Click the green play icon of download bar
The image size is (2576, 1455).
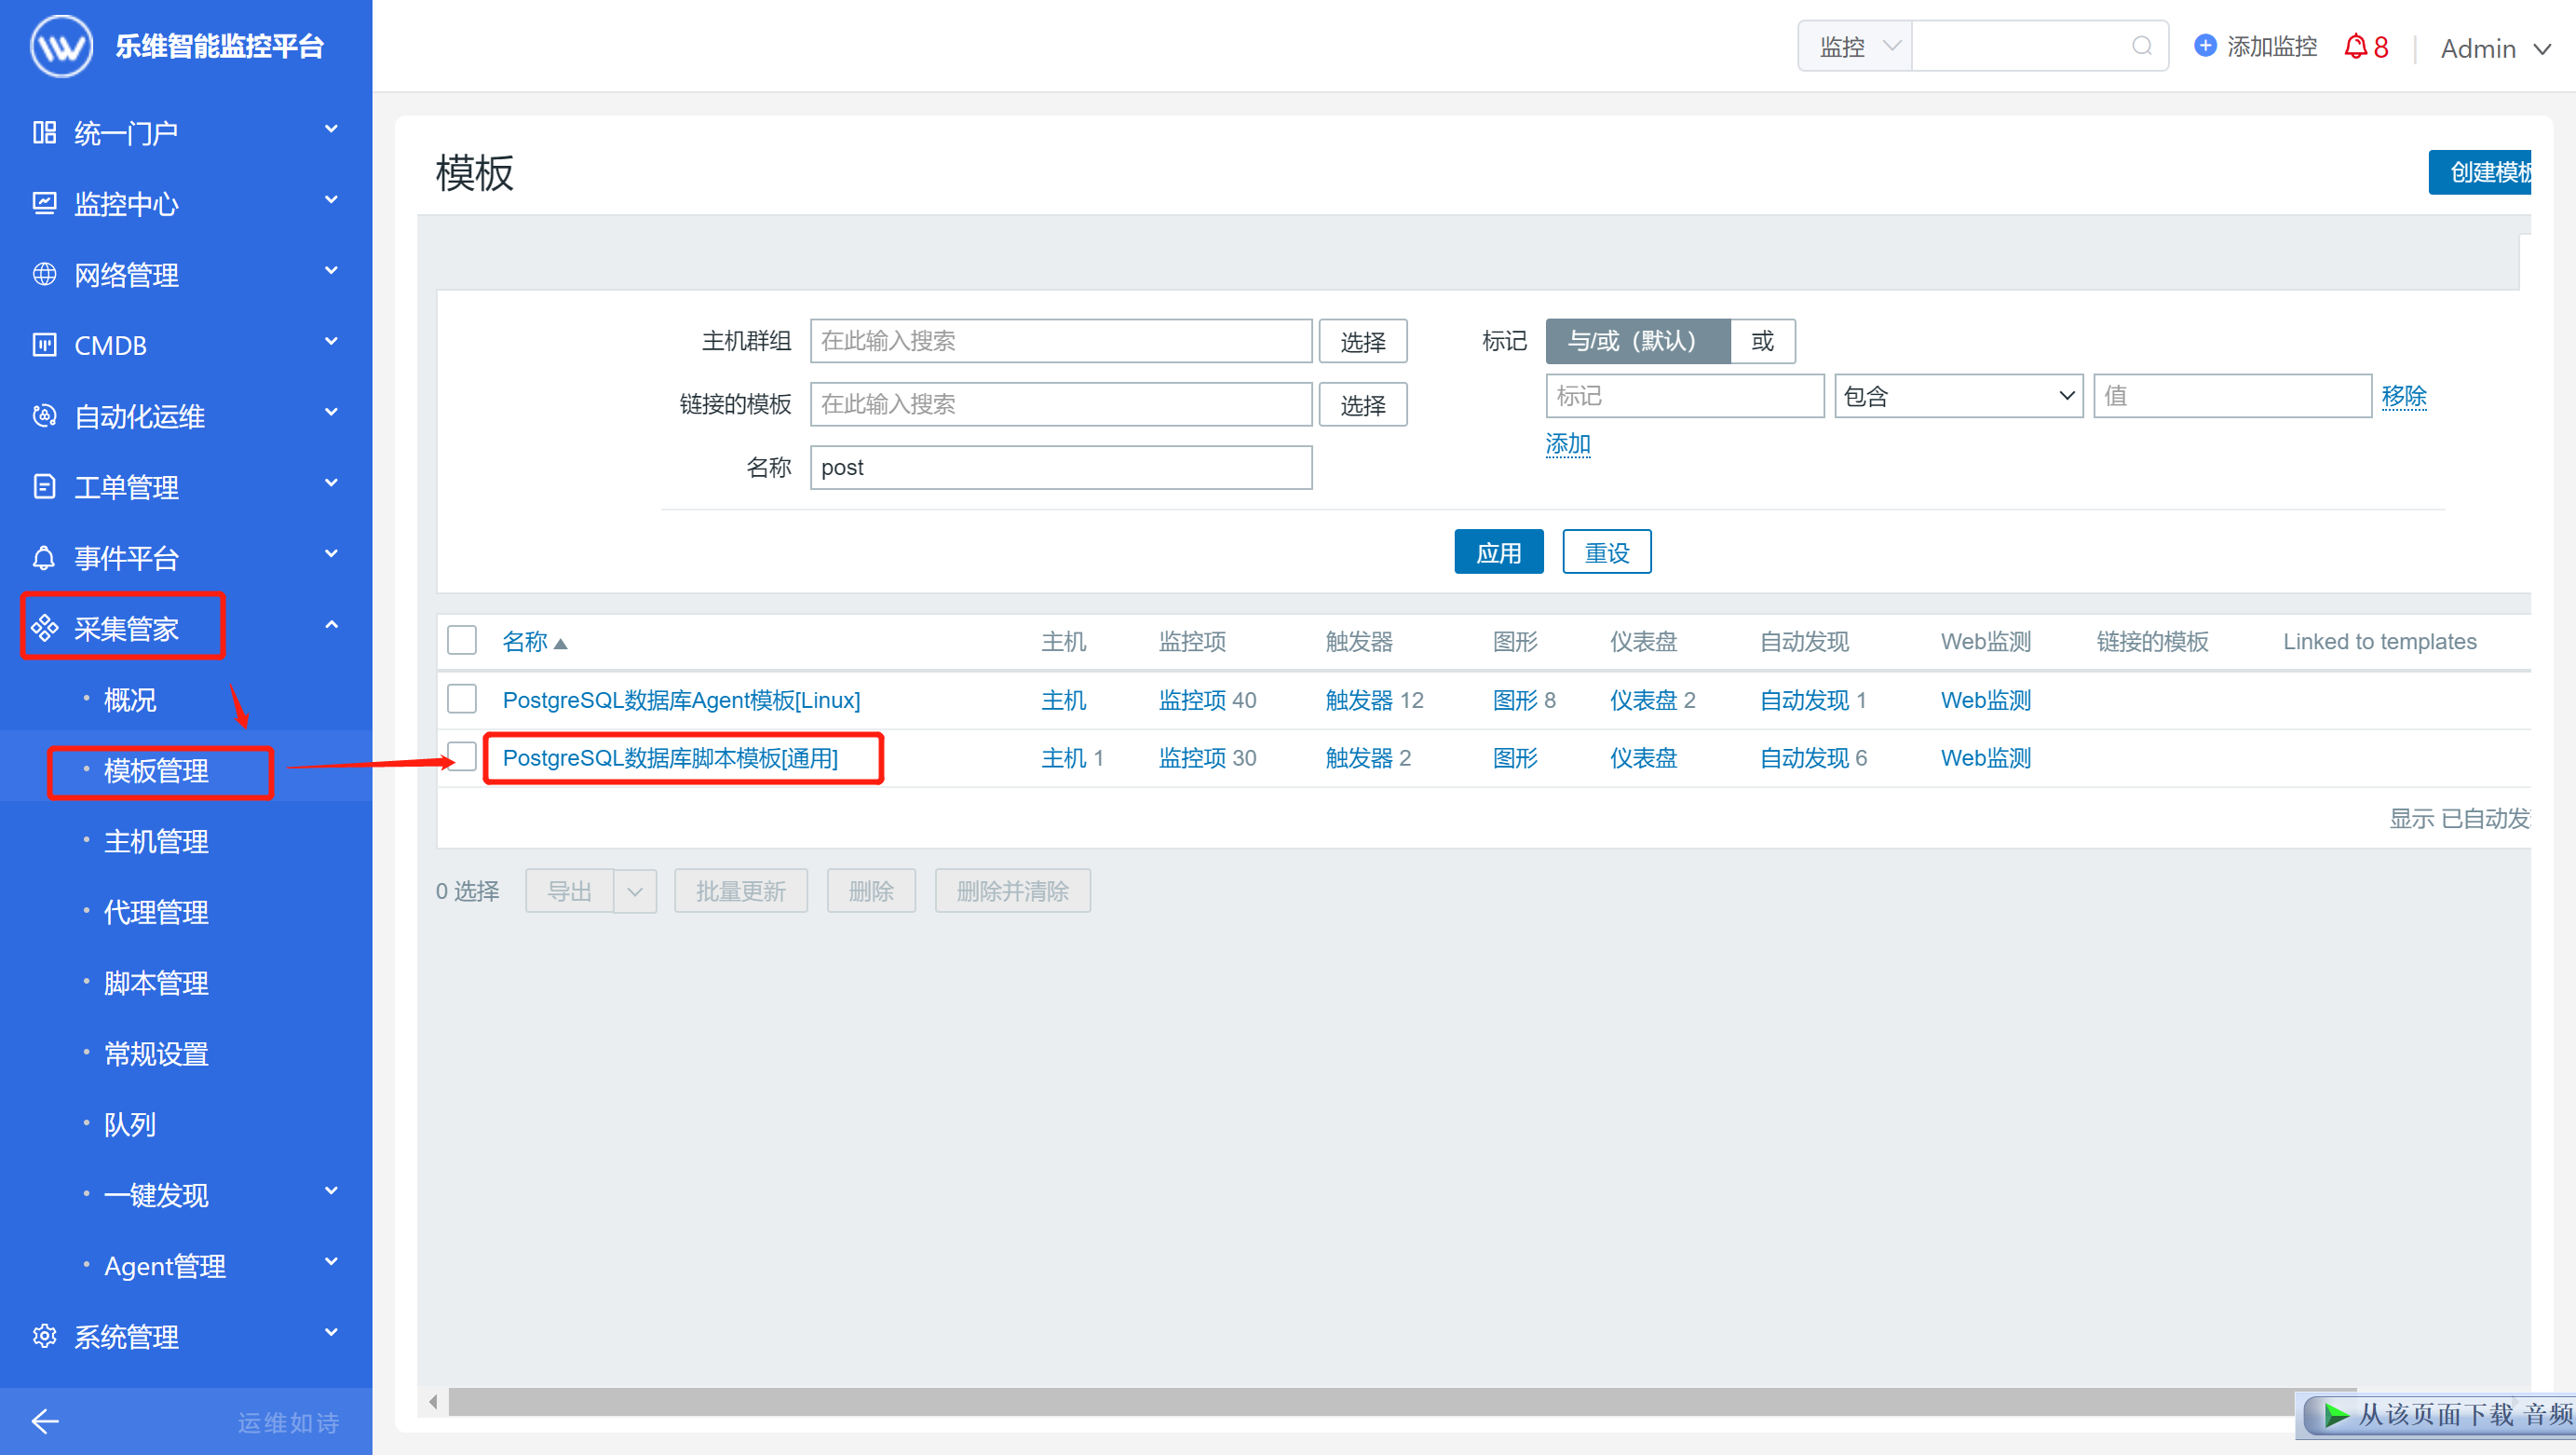2336,1415
